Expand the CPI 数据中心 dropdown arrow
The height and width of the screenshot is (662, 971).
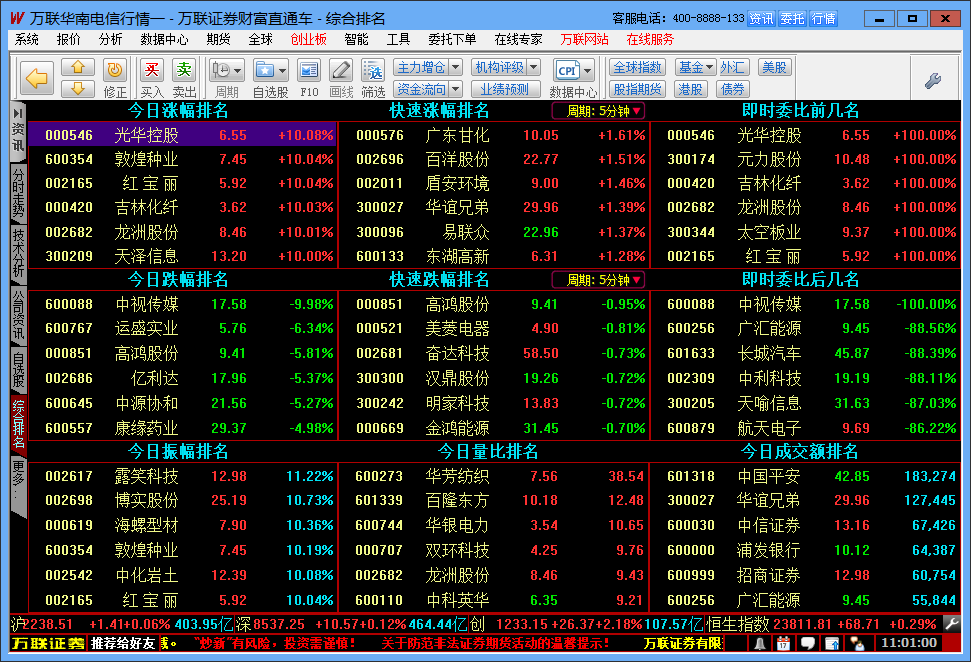click(x=588, y=71)
